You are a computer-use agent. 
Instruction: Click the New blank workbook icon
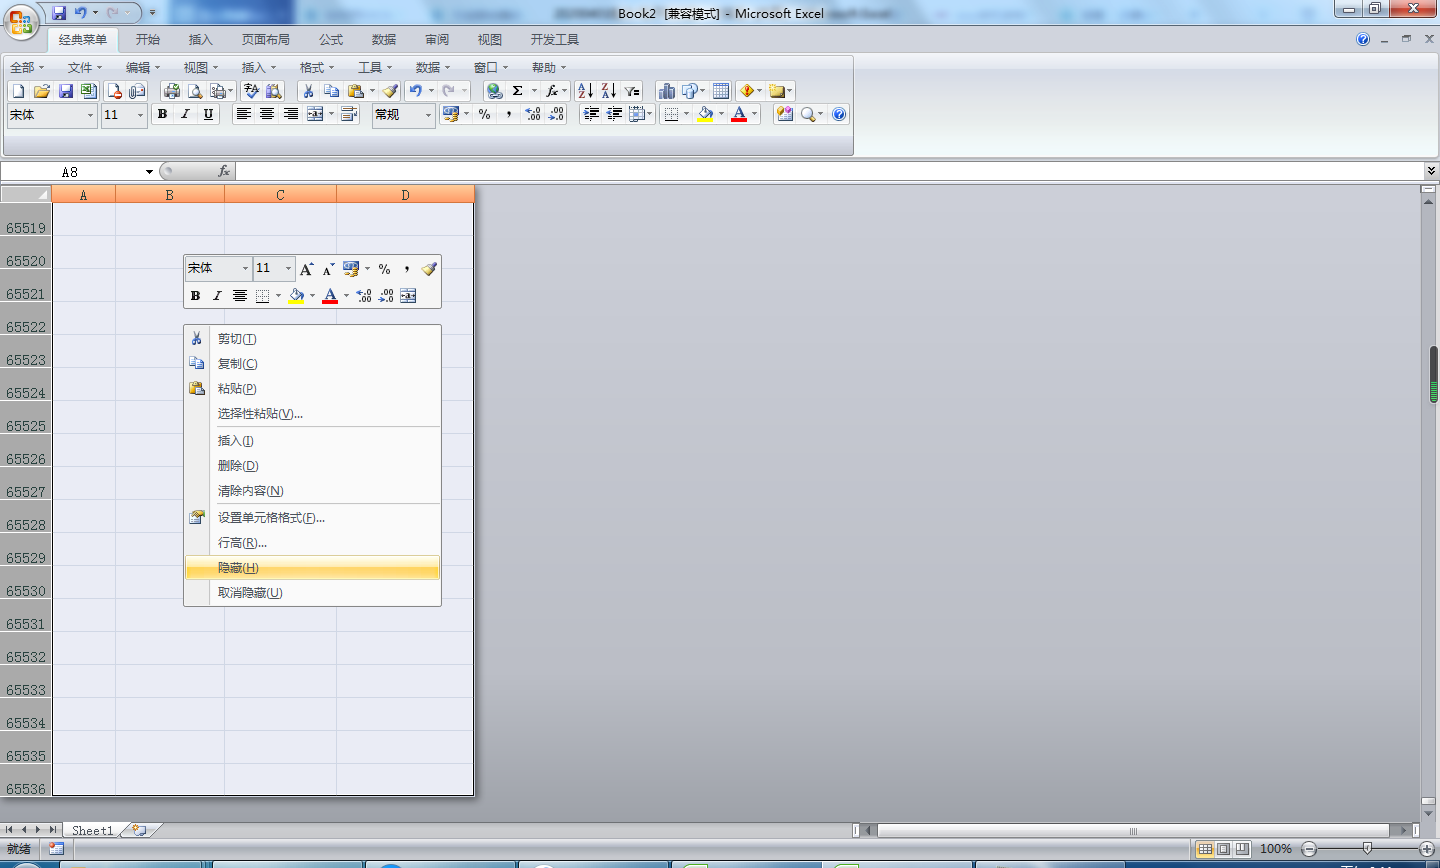(18, 91)
